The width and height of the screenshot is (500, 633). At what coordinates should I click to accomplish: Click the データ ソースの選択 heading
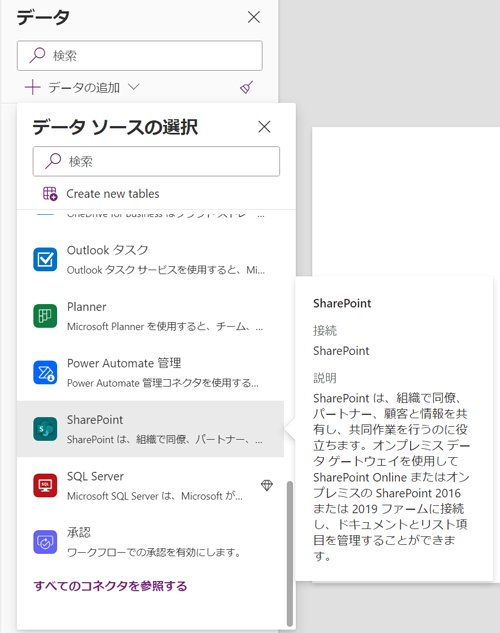(115, 127)
